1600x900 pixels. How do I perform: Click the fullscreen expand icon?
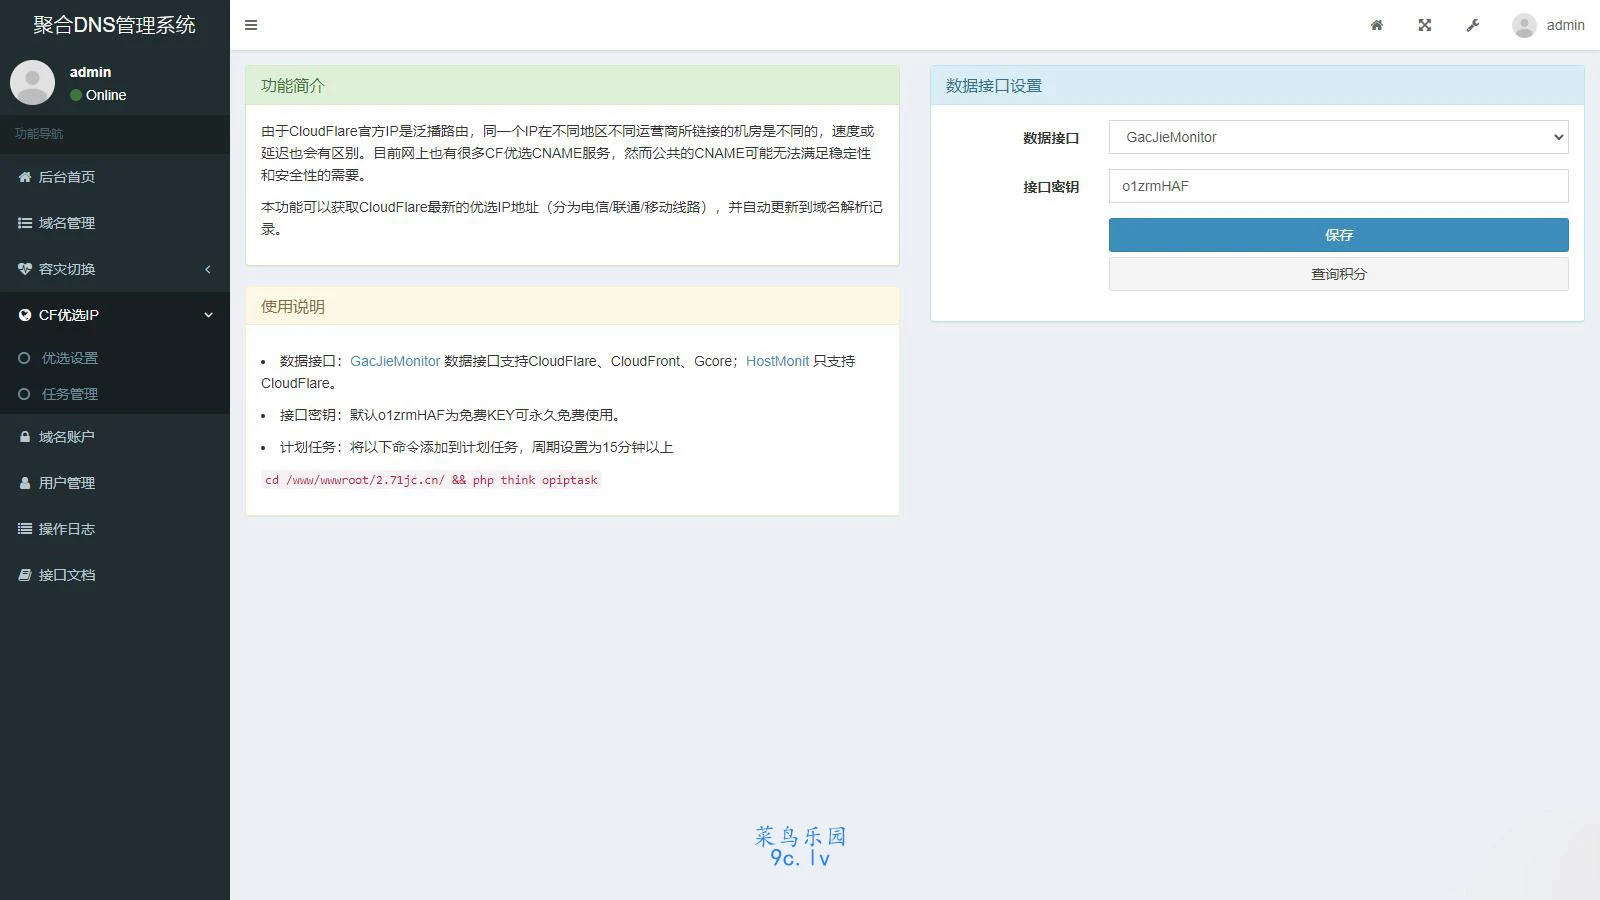[1425, 25]
